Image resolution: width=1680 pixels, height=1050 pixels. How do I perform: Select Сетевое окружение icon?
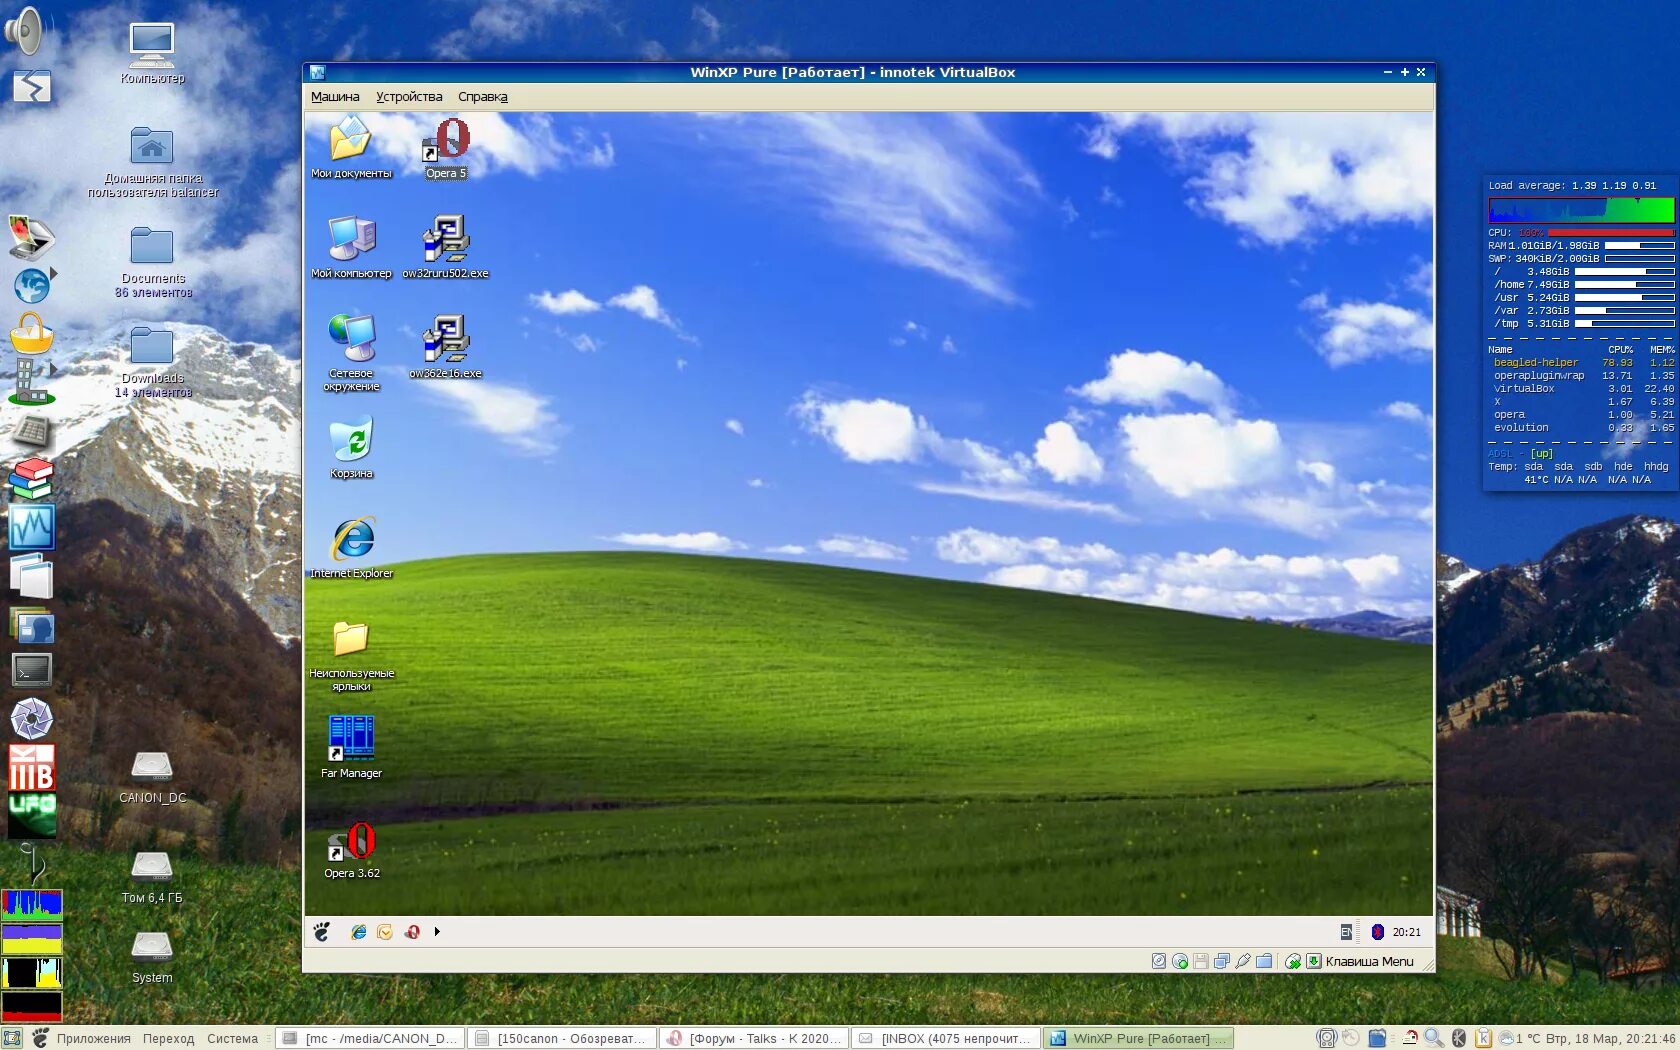click(x=351, y=353)
